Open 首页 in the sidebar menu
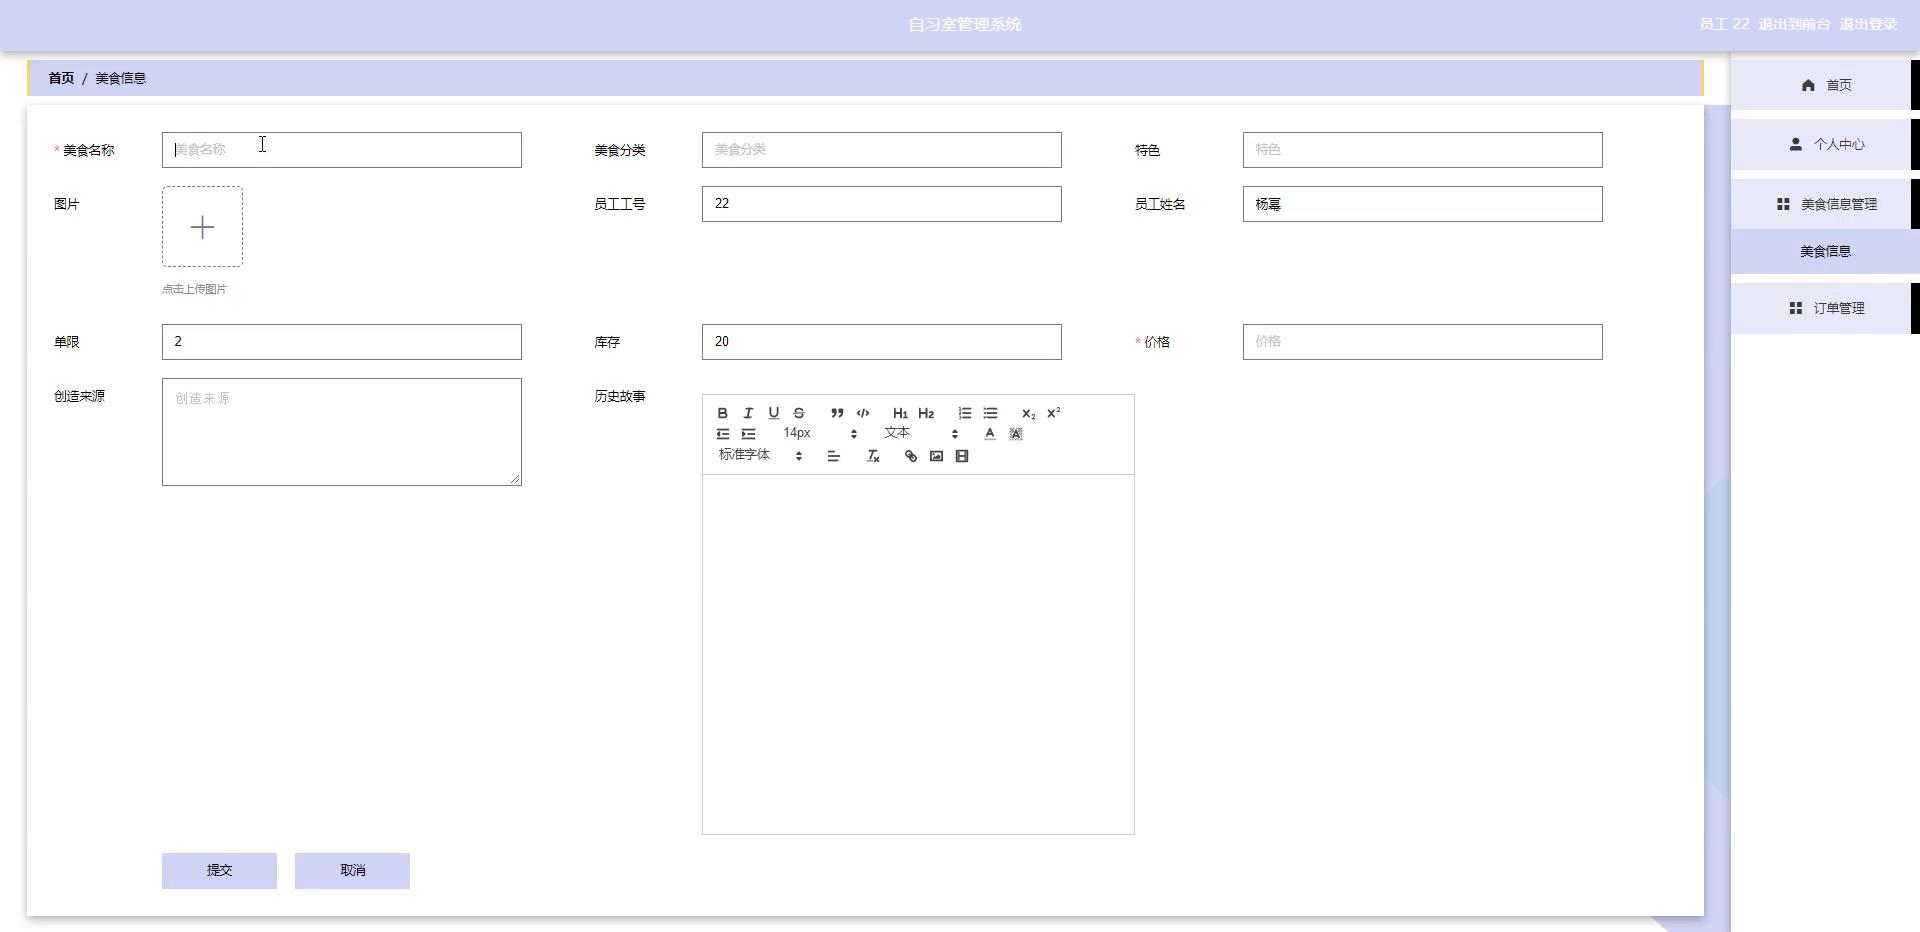1920x932 pixels. pos(1825,85)
